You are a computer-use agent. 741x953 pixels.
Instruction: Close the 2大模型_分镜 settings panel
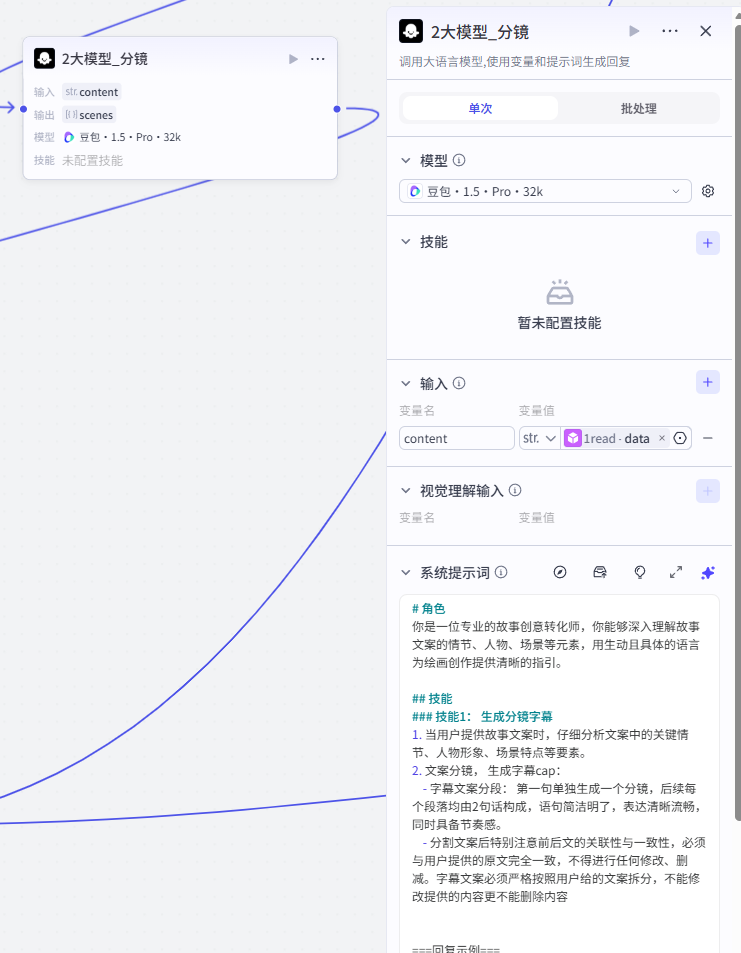[x=705, y=31]
